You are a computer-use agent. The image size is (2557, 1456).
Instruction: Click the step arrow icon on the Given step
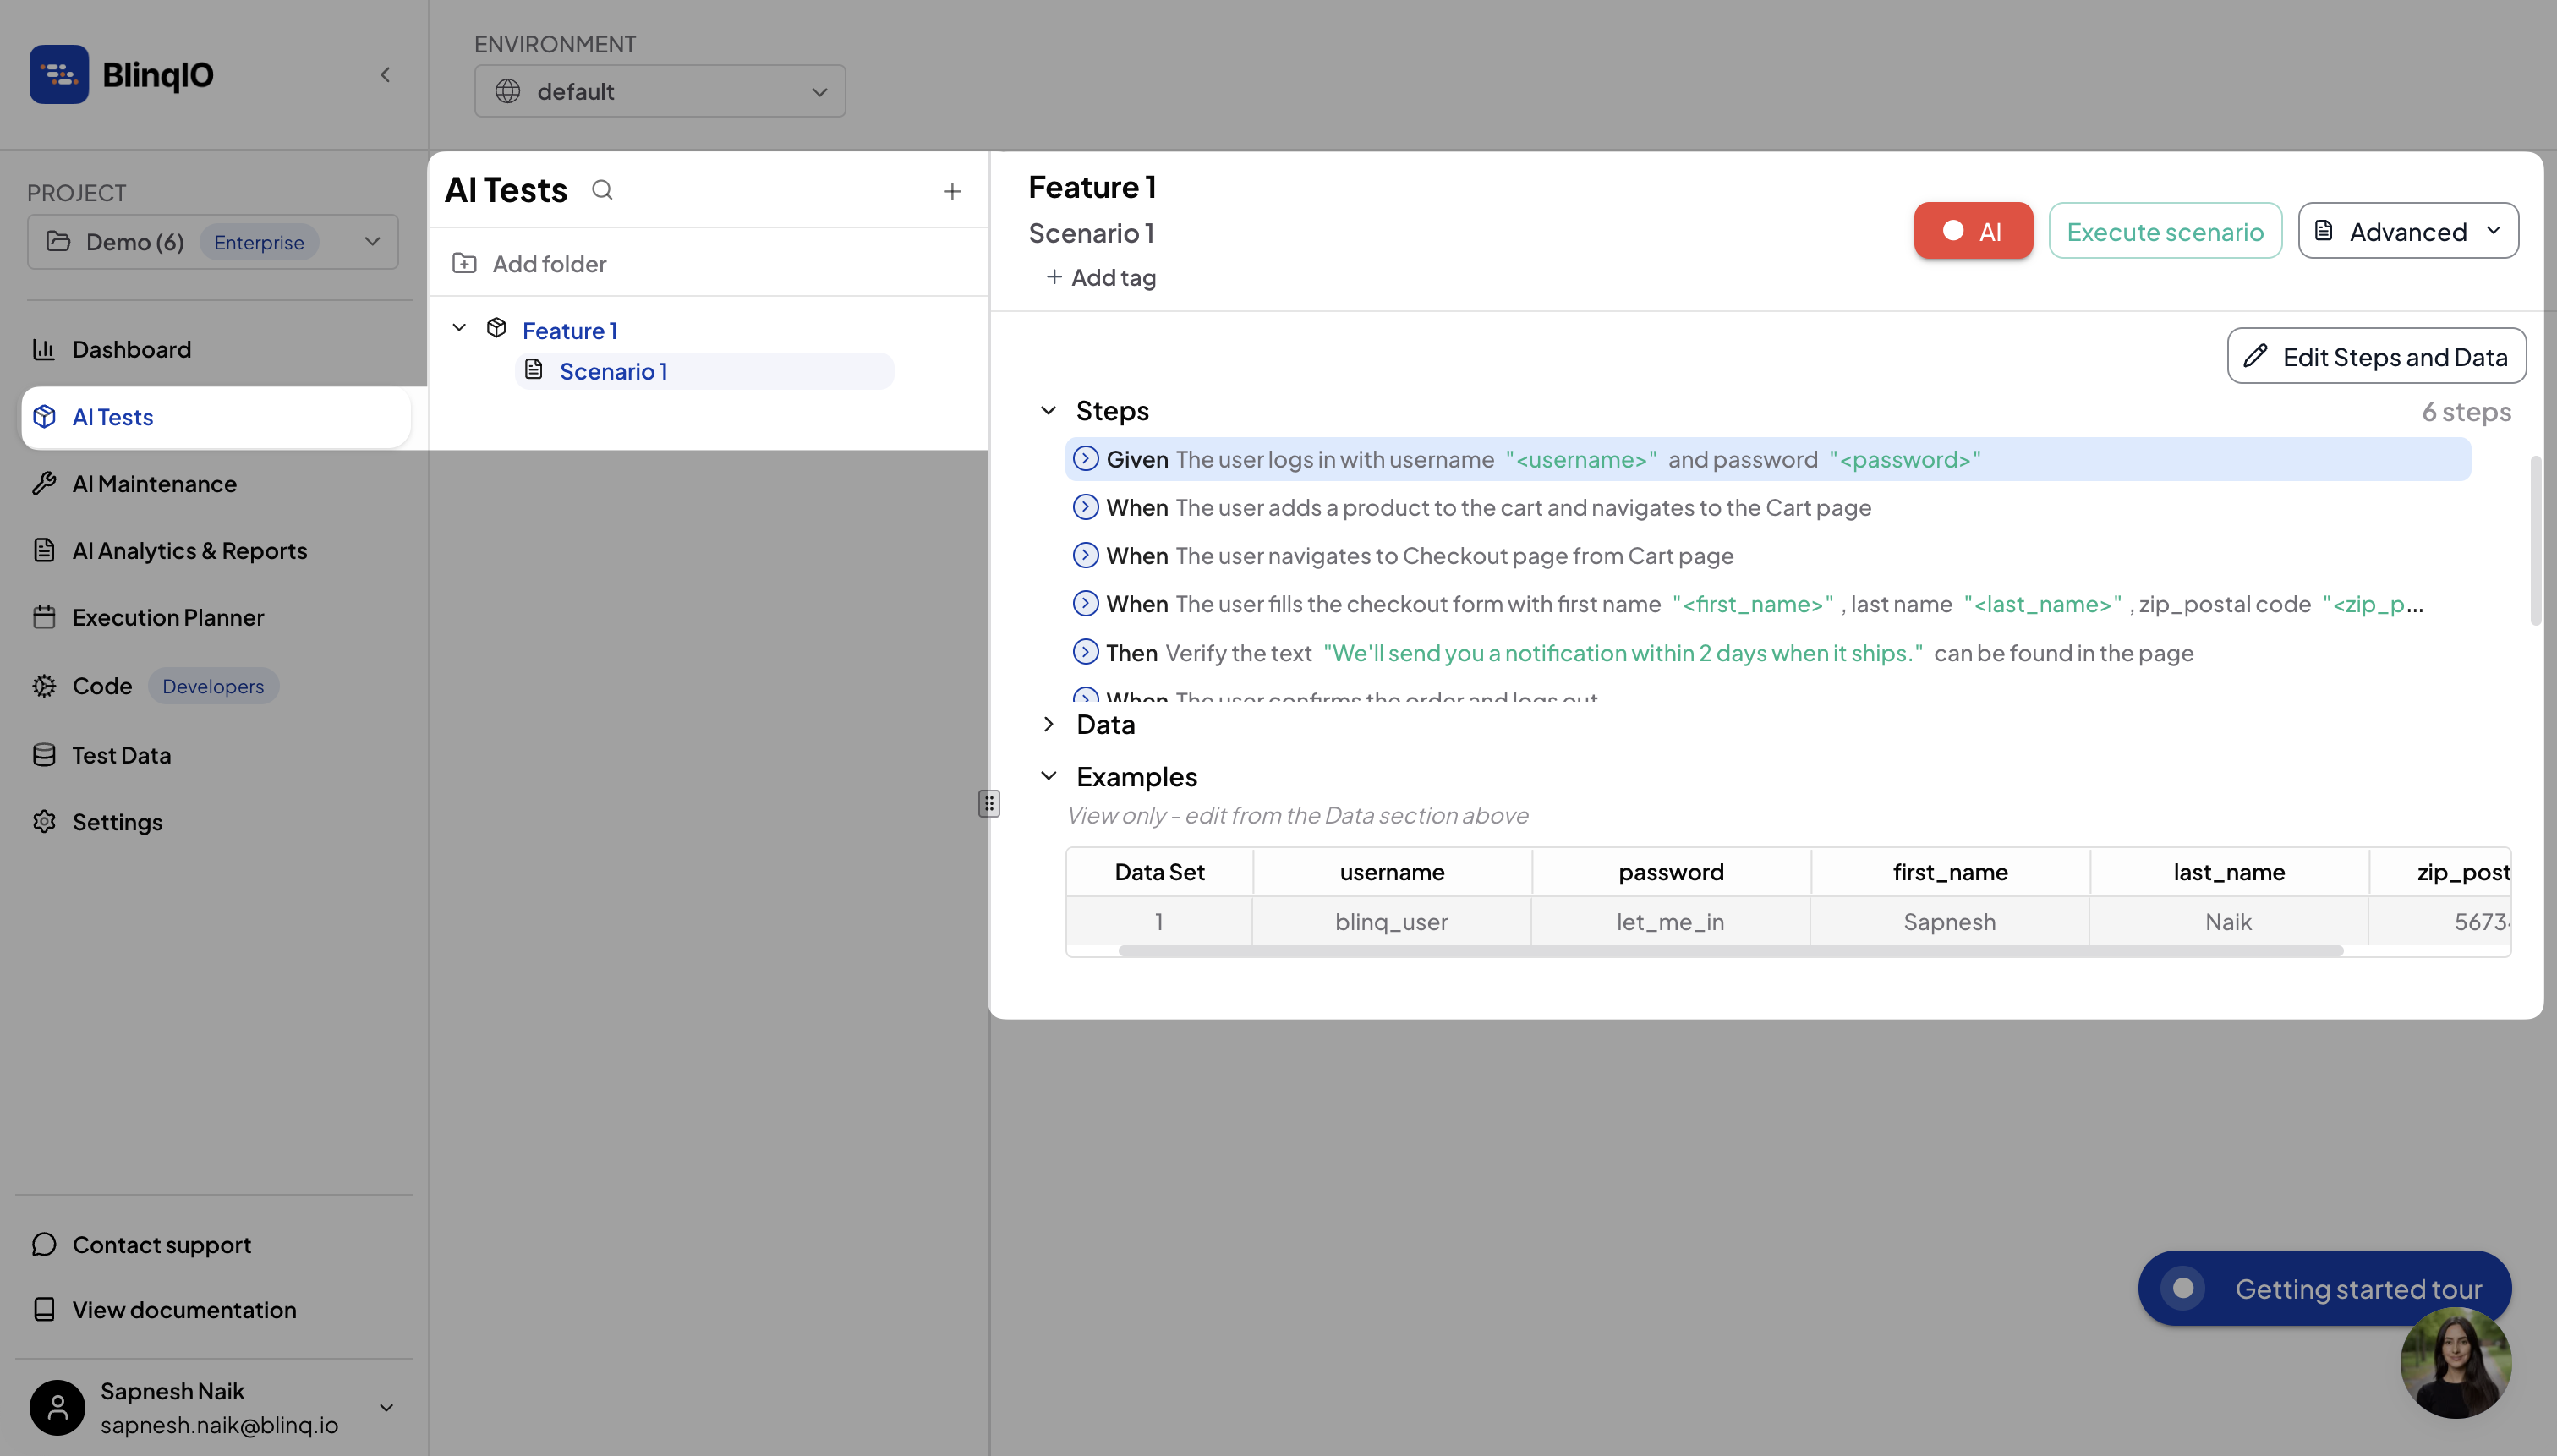(1085, 459)
